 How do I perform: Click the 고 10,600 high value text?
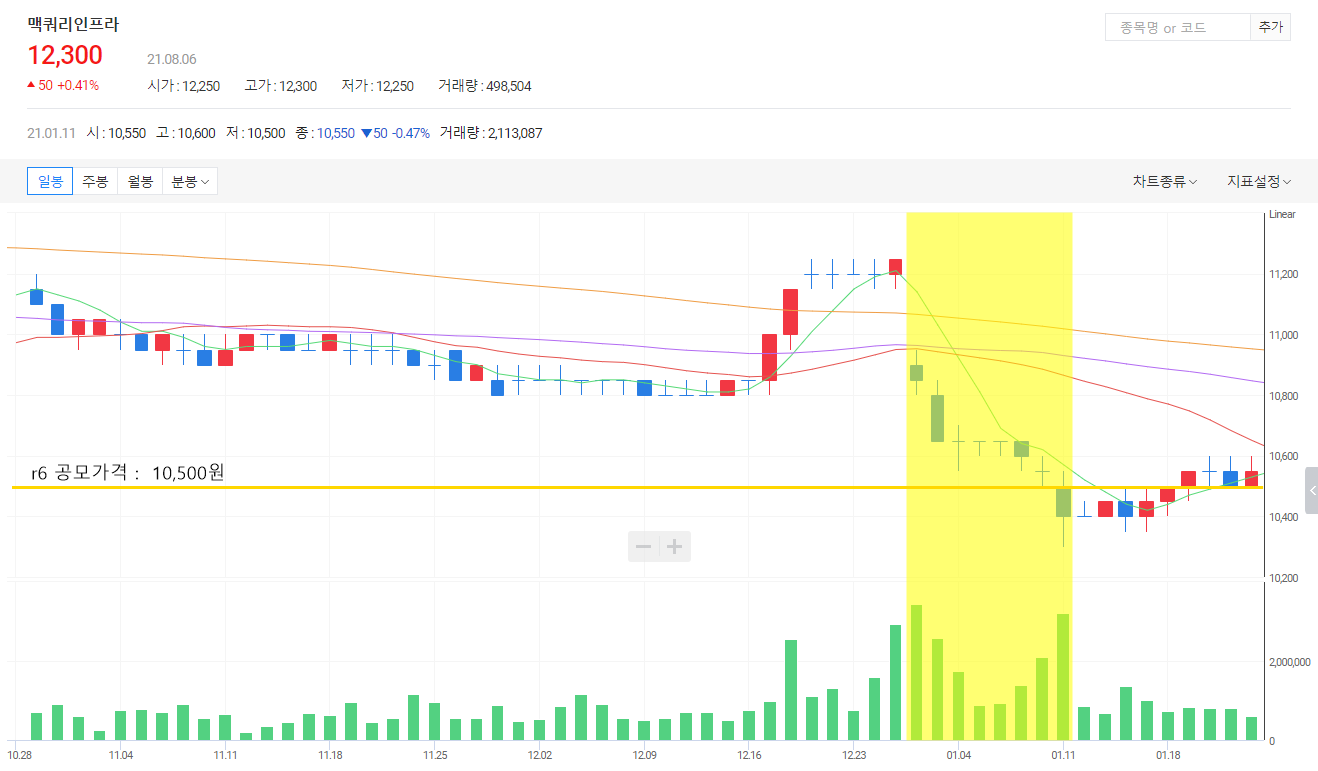(185, 133)
